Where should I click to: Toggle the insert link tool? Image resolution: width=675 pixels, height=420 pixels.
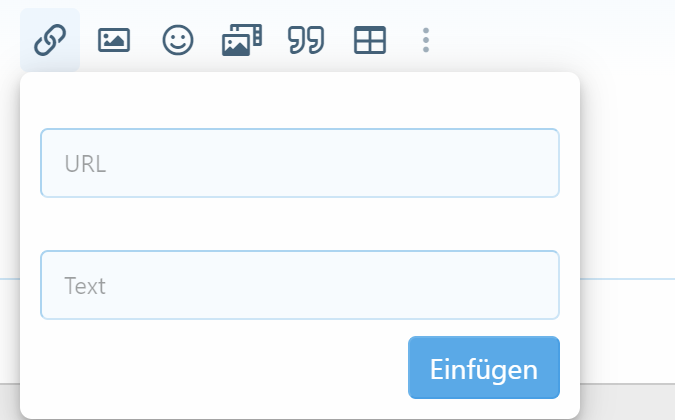[50, 40]
